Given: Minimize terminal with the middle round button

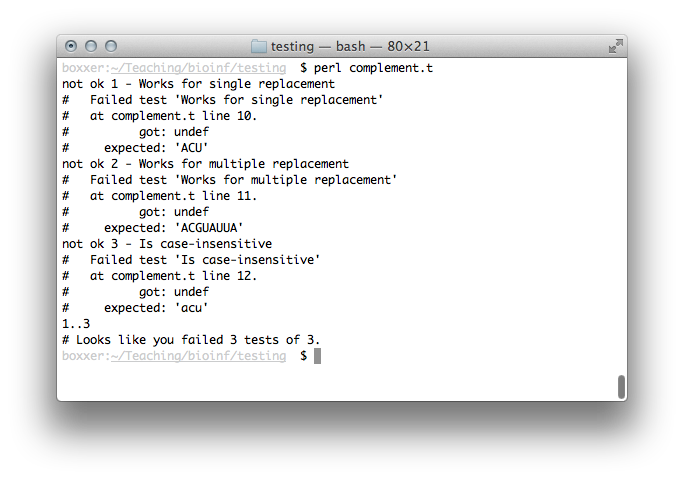Looking at the screenshot, I should (91, 46).
